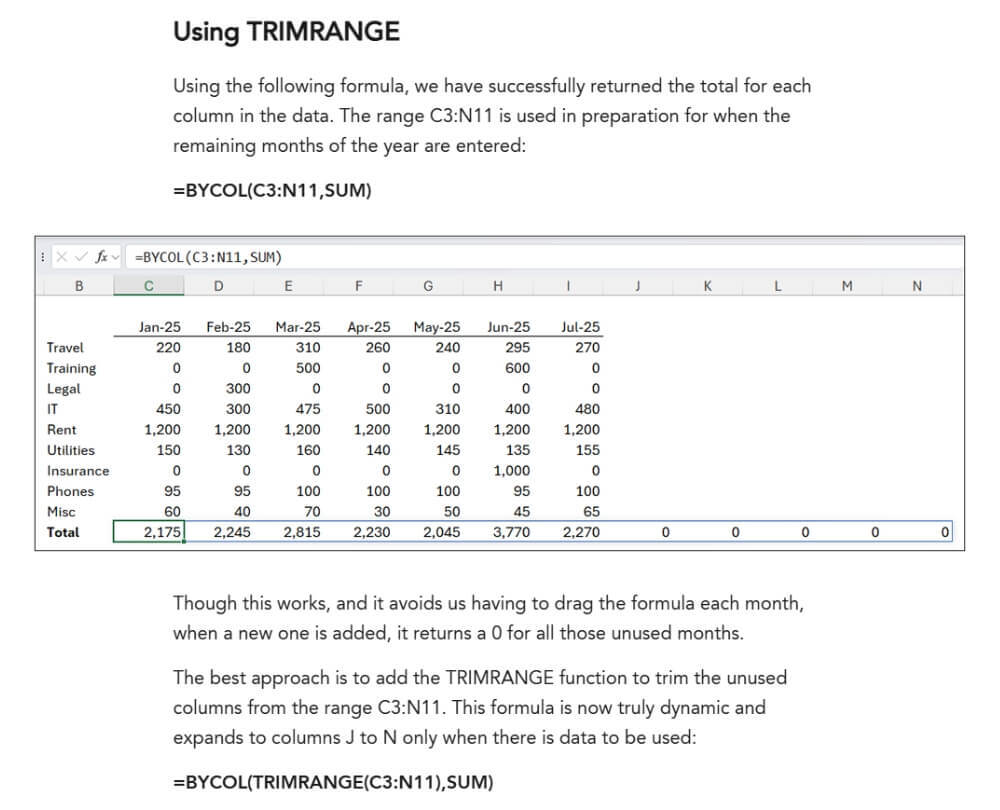The image size is (1000, 810).
Task: Click the Enter checkmark in formula bar
Action: tap(81, 257)
